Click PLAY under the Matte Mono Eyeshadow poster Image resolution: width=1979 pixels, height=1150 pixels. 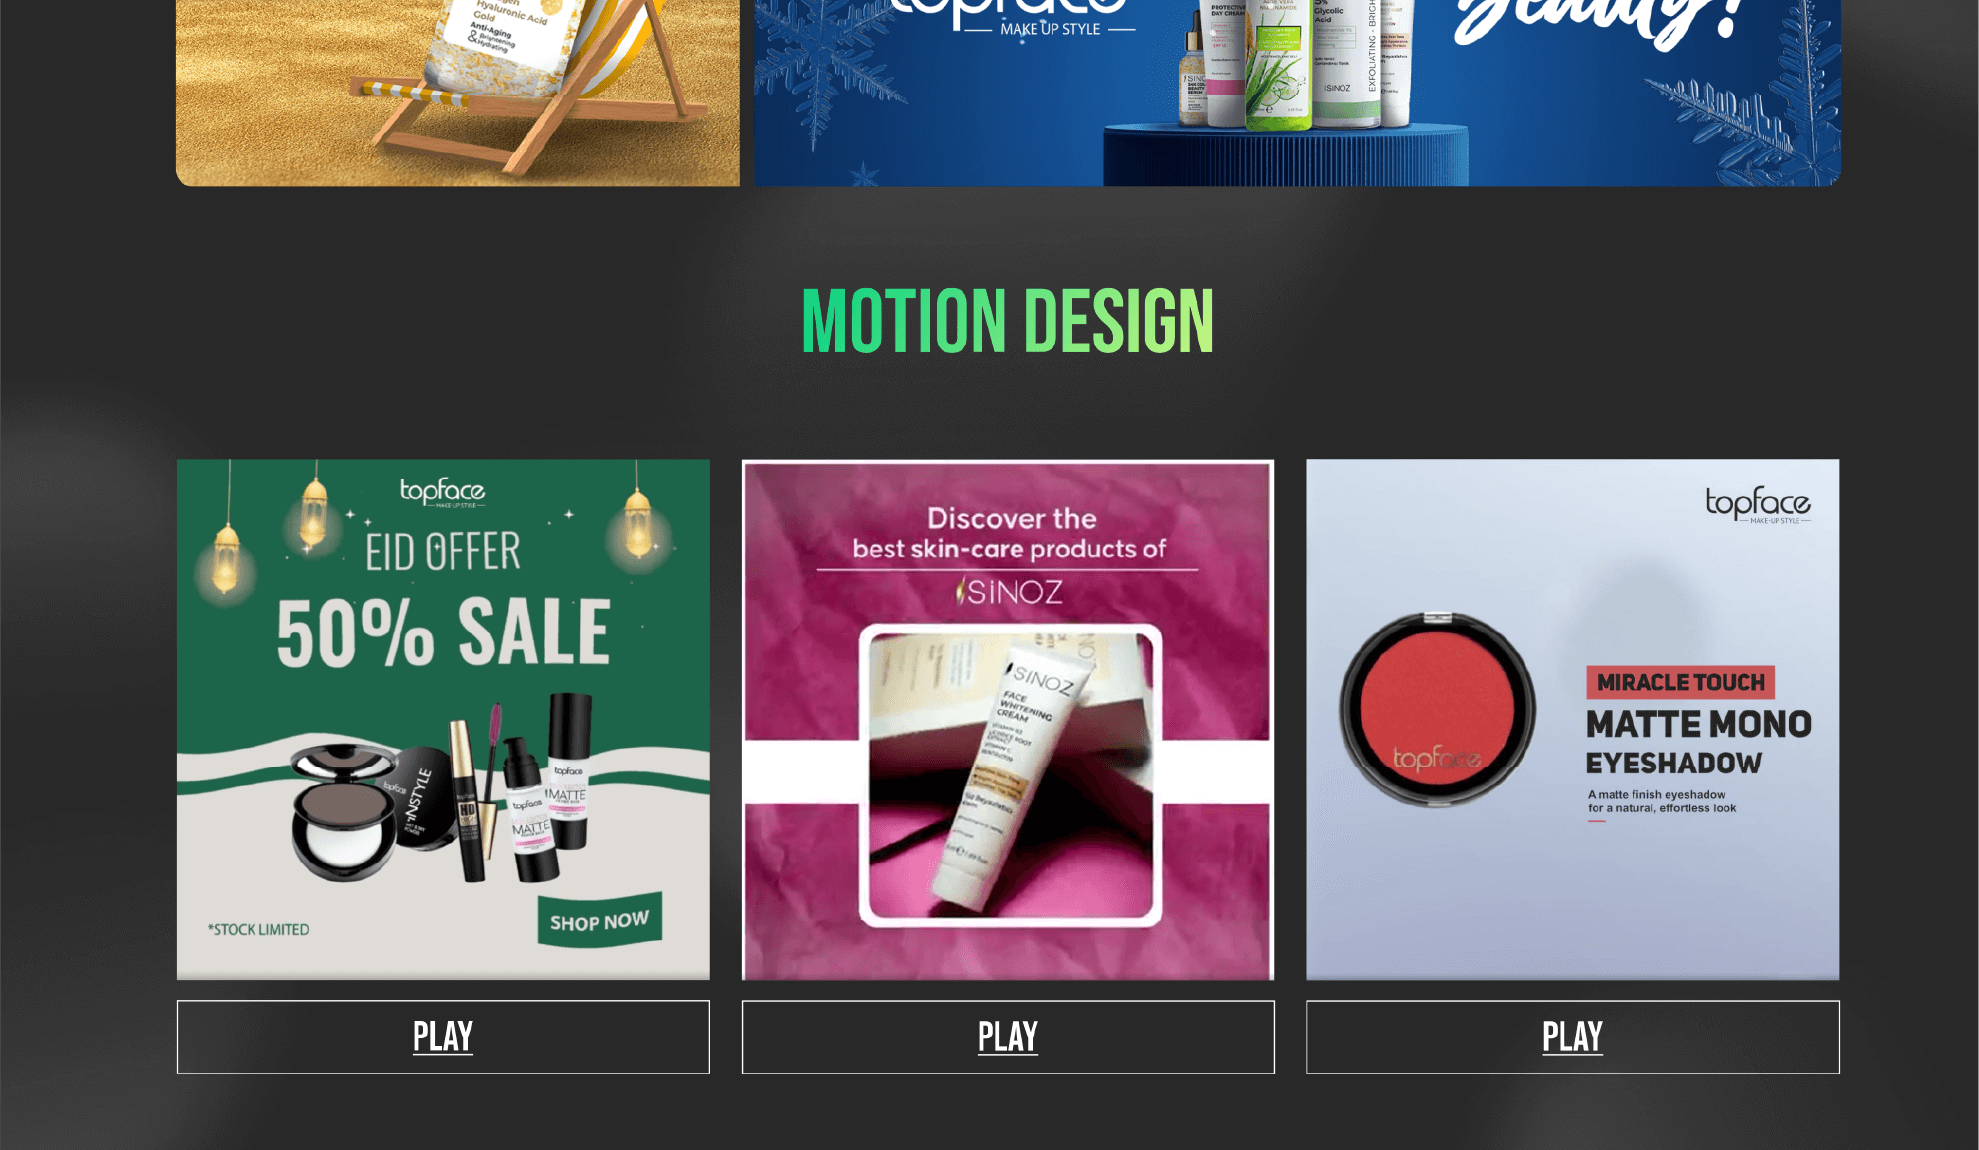click(1573, 1037)
